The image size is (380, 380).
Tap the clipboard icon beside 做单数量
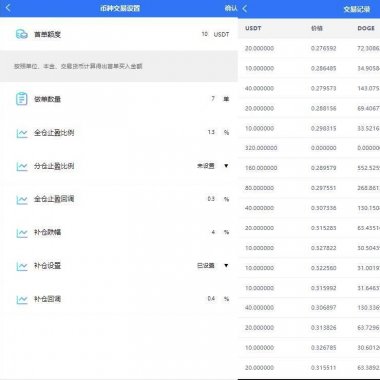point(22,99)
